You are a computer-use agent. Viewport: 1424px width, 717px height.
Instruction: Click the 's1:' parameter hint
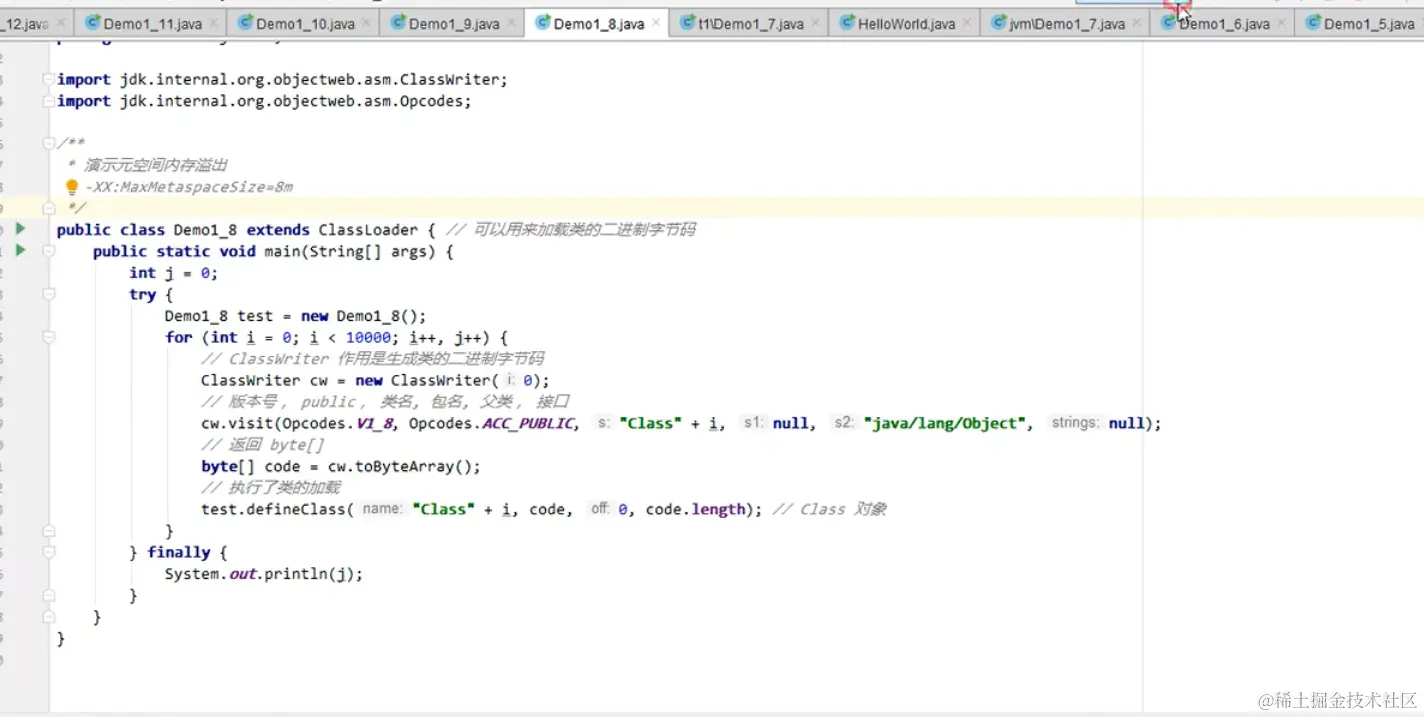click(753, 423)
